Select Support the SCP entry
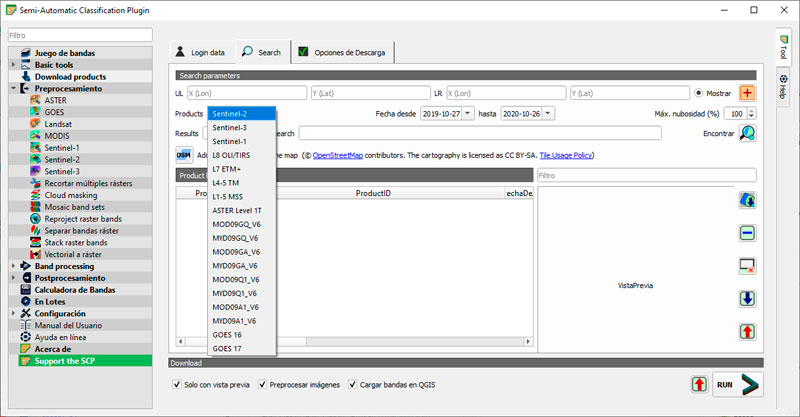The image size is (800, 417). (85, 361)
